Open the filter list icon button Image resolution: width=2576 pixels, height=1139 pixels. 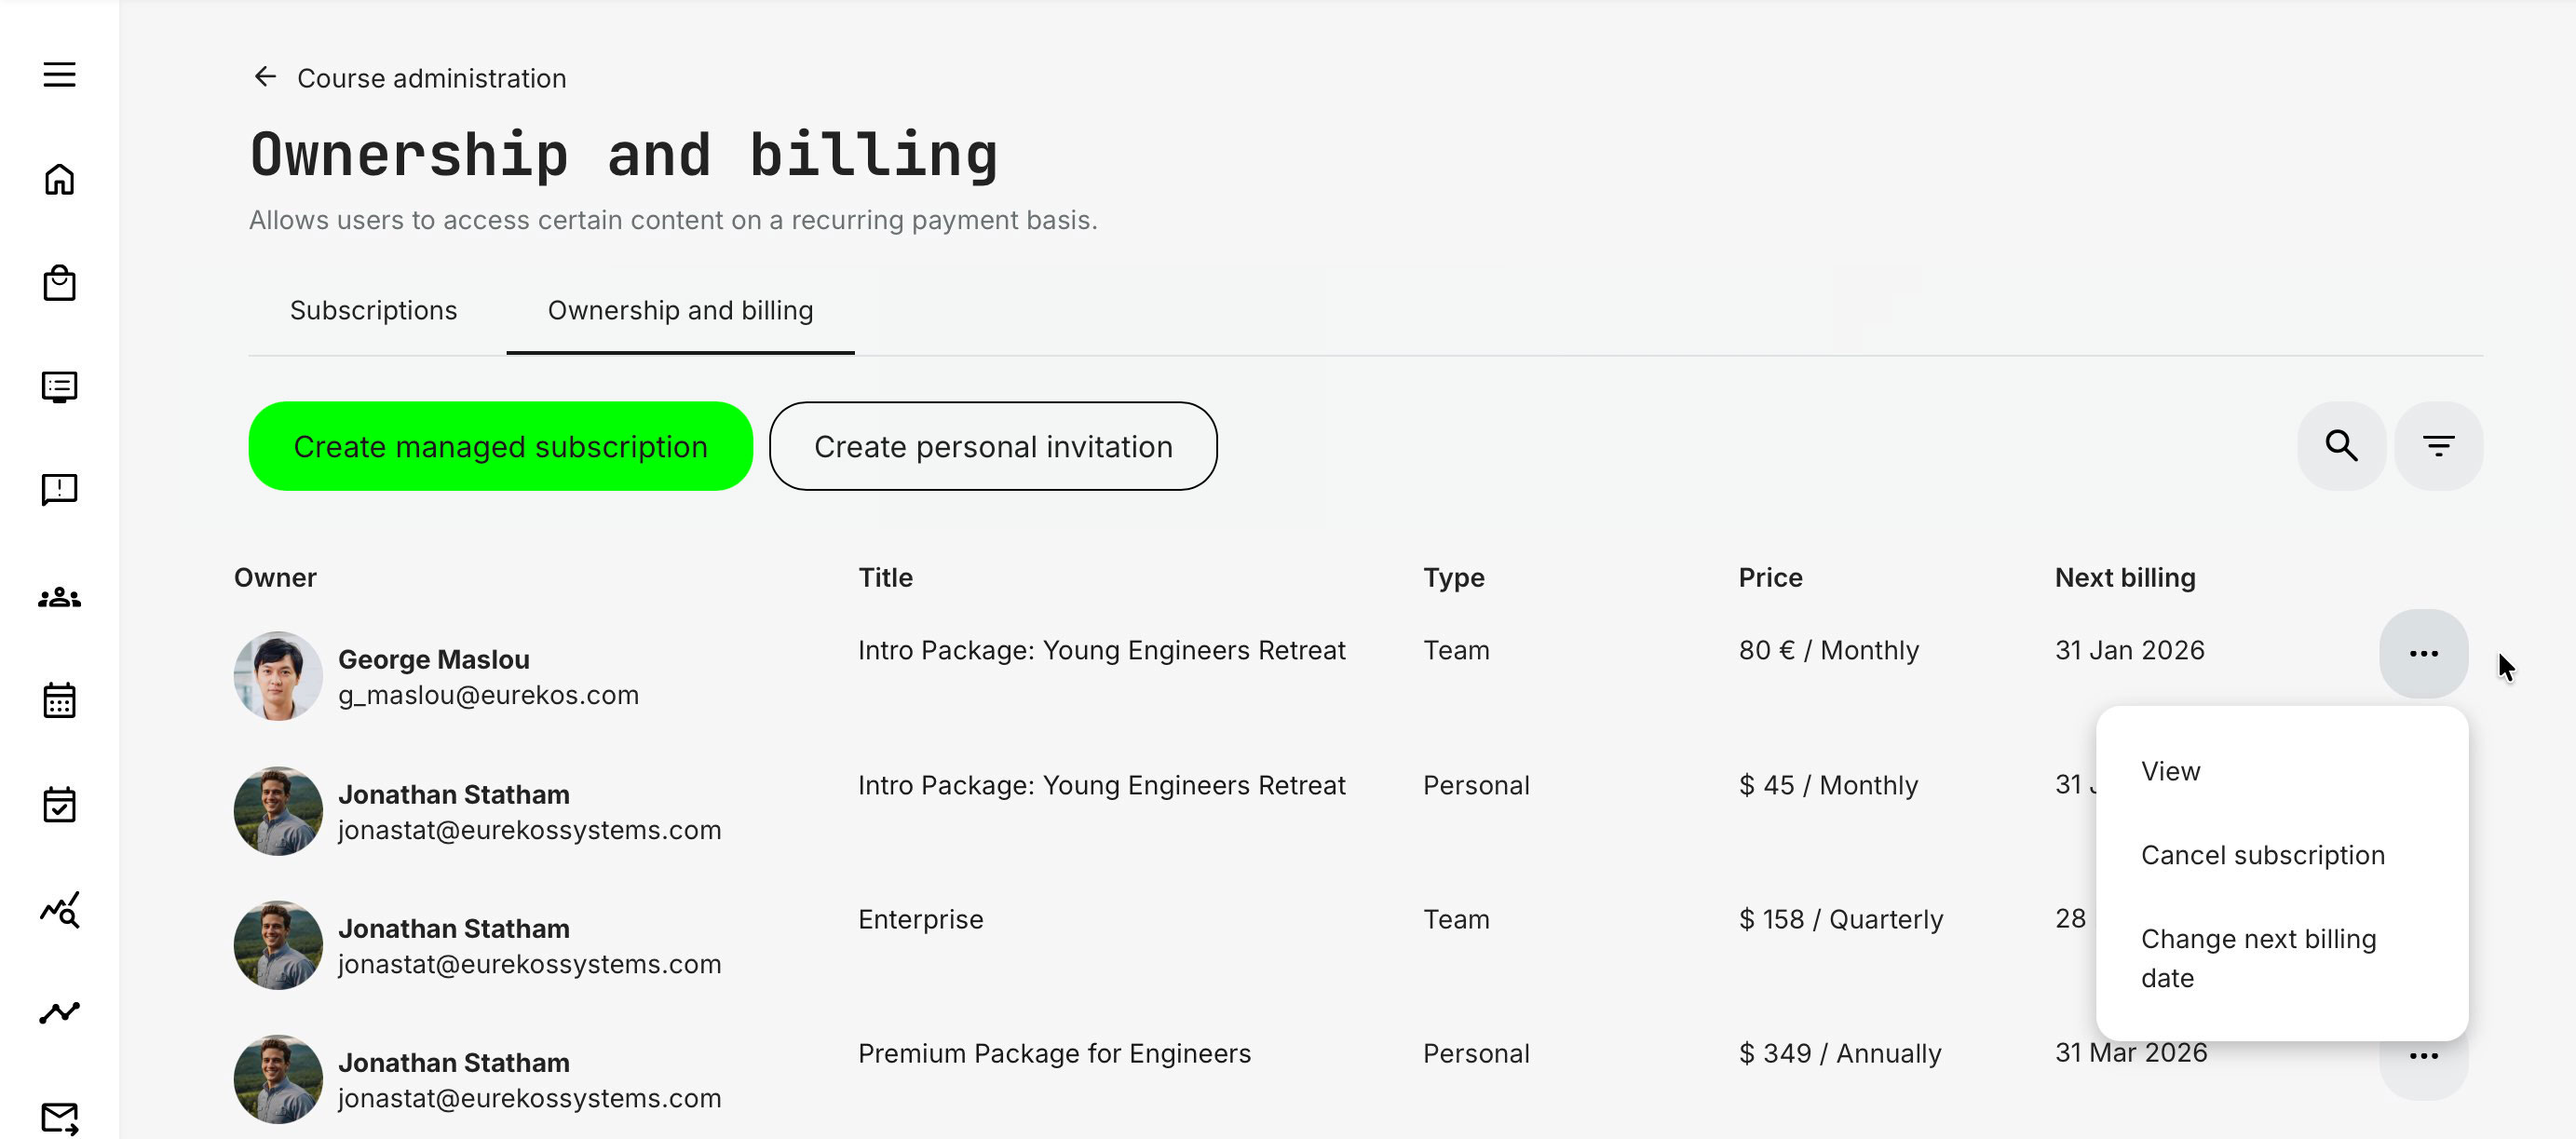(2438, 446)
